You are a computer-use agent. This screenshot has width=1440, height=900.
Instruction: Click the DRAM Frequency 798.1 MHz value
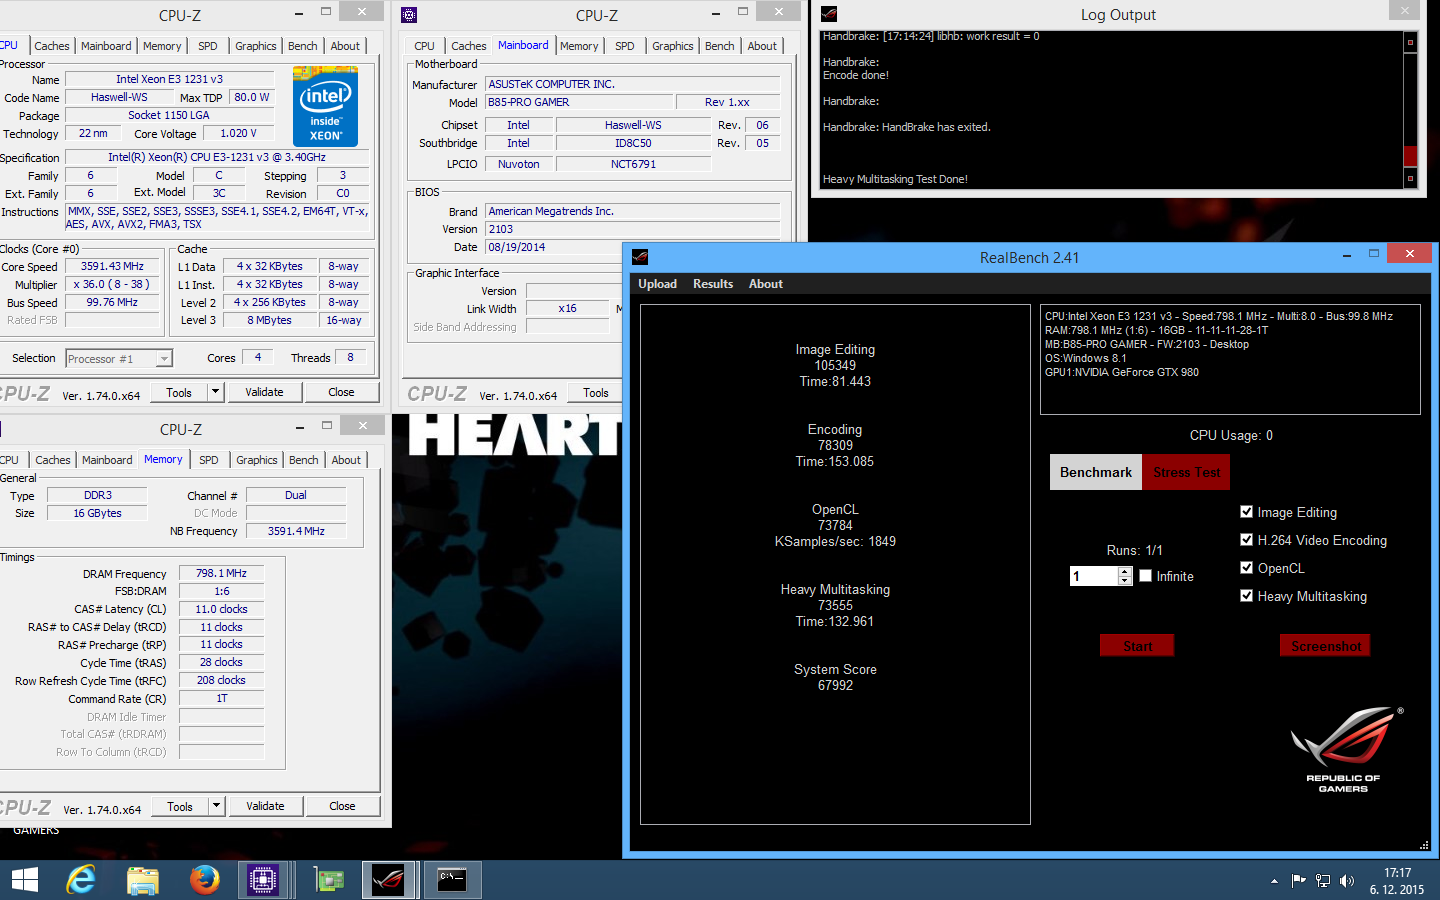[x=221, y=573]
